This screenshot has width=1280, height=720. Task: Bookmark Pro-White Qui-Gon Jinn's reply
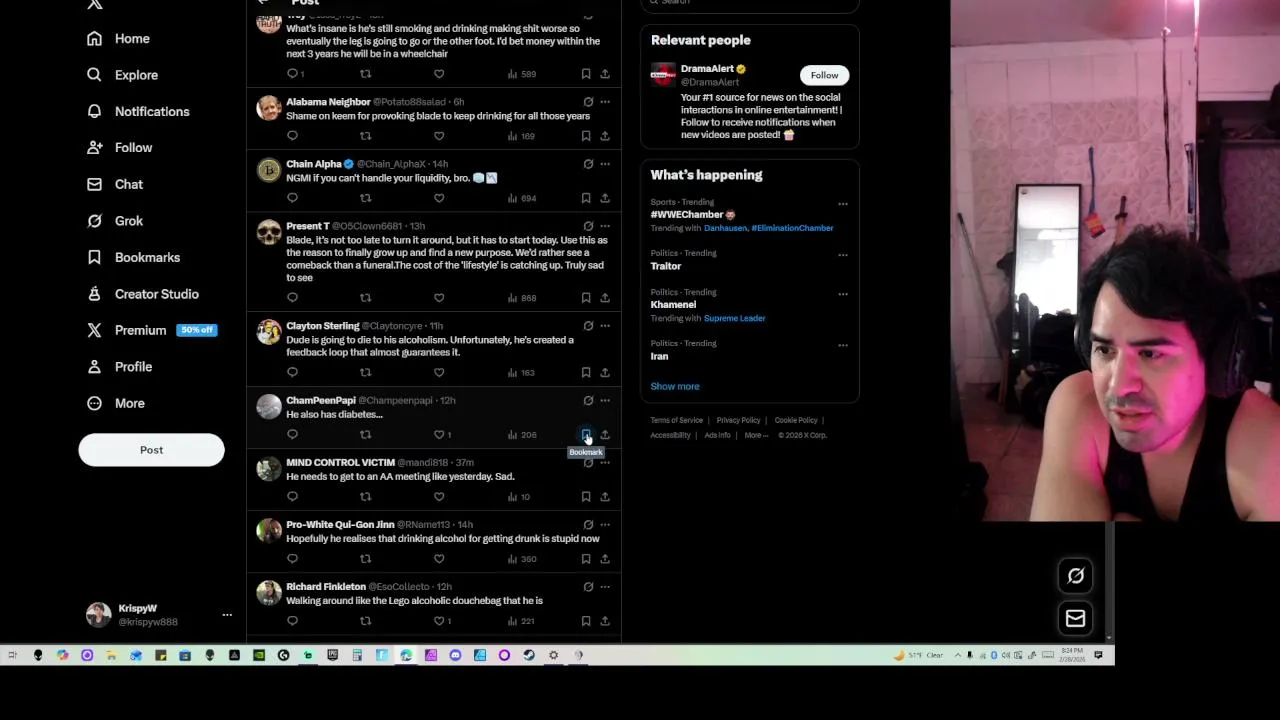click(586, 559)
